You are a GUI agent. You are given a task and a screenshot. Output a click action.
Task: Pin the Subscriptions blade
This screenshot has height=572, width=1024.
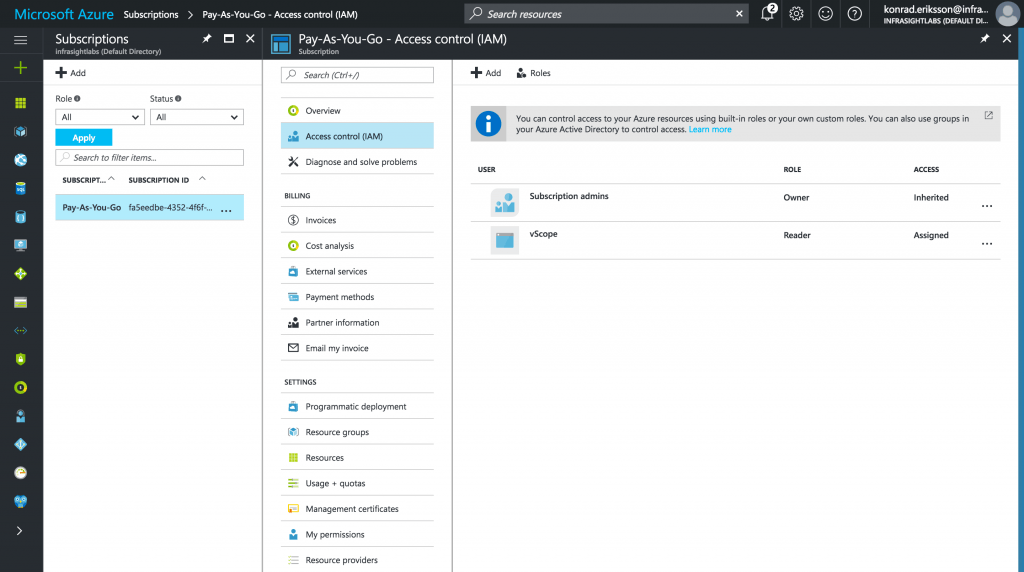pyautogui.click(x=207, y=39)
